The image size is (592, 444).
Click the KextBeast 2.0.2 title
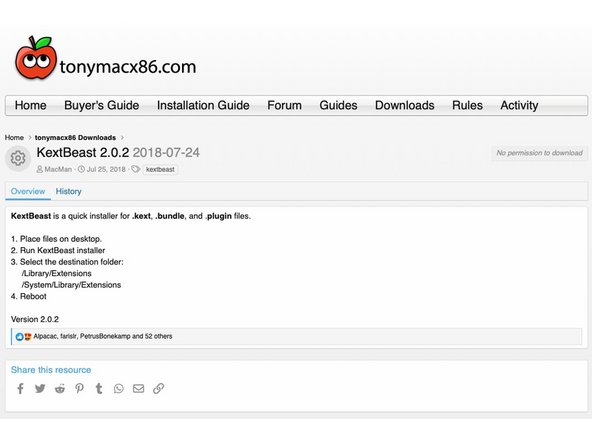(83, 153)
